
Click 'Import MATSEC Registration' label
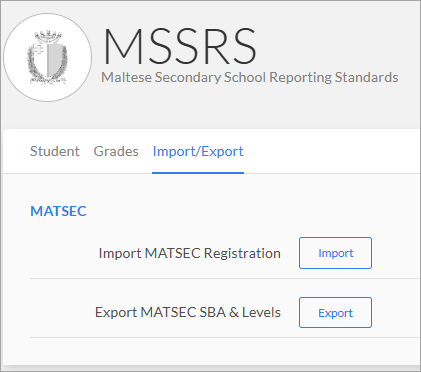pos(190,253)
